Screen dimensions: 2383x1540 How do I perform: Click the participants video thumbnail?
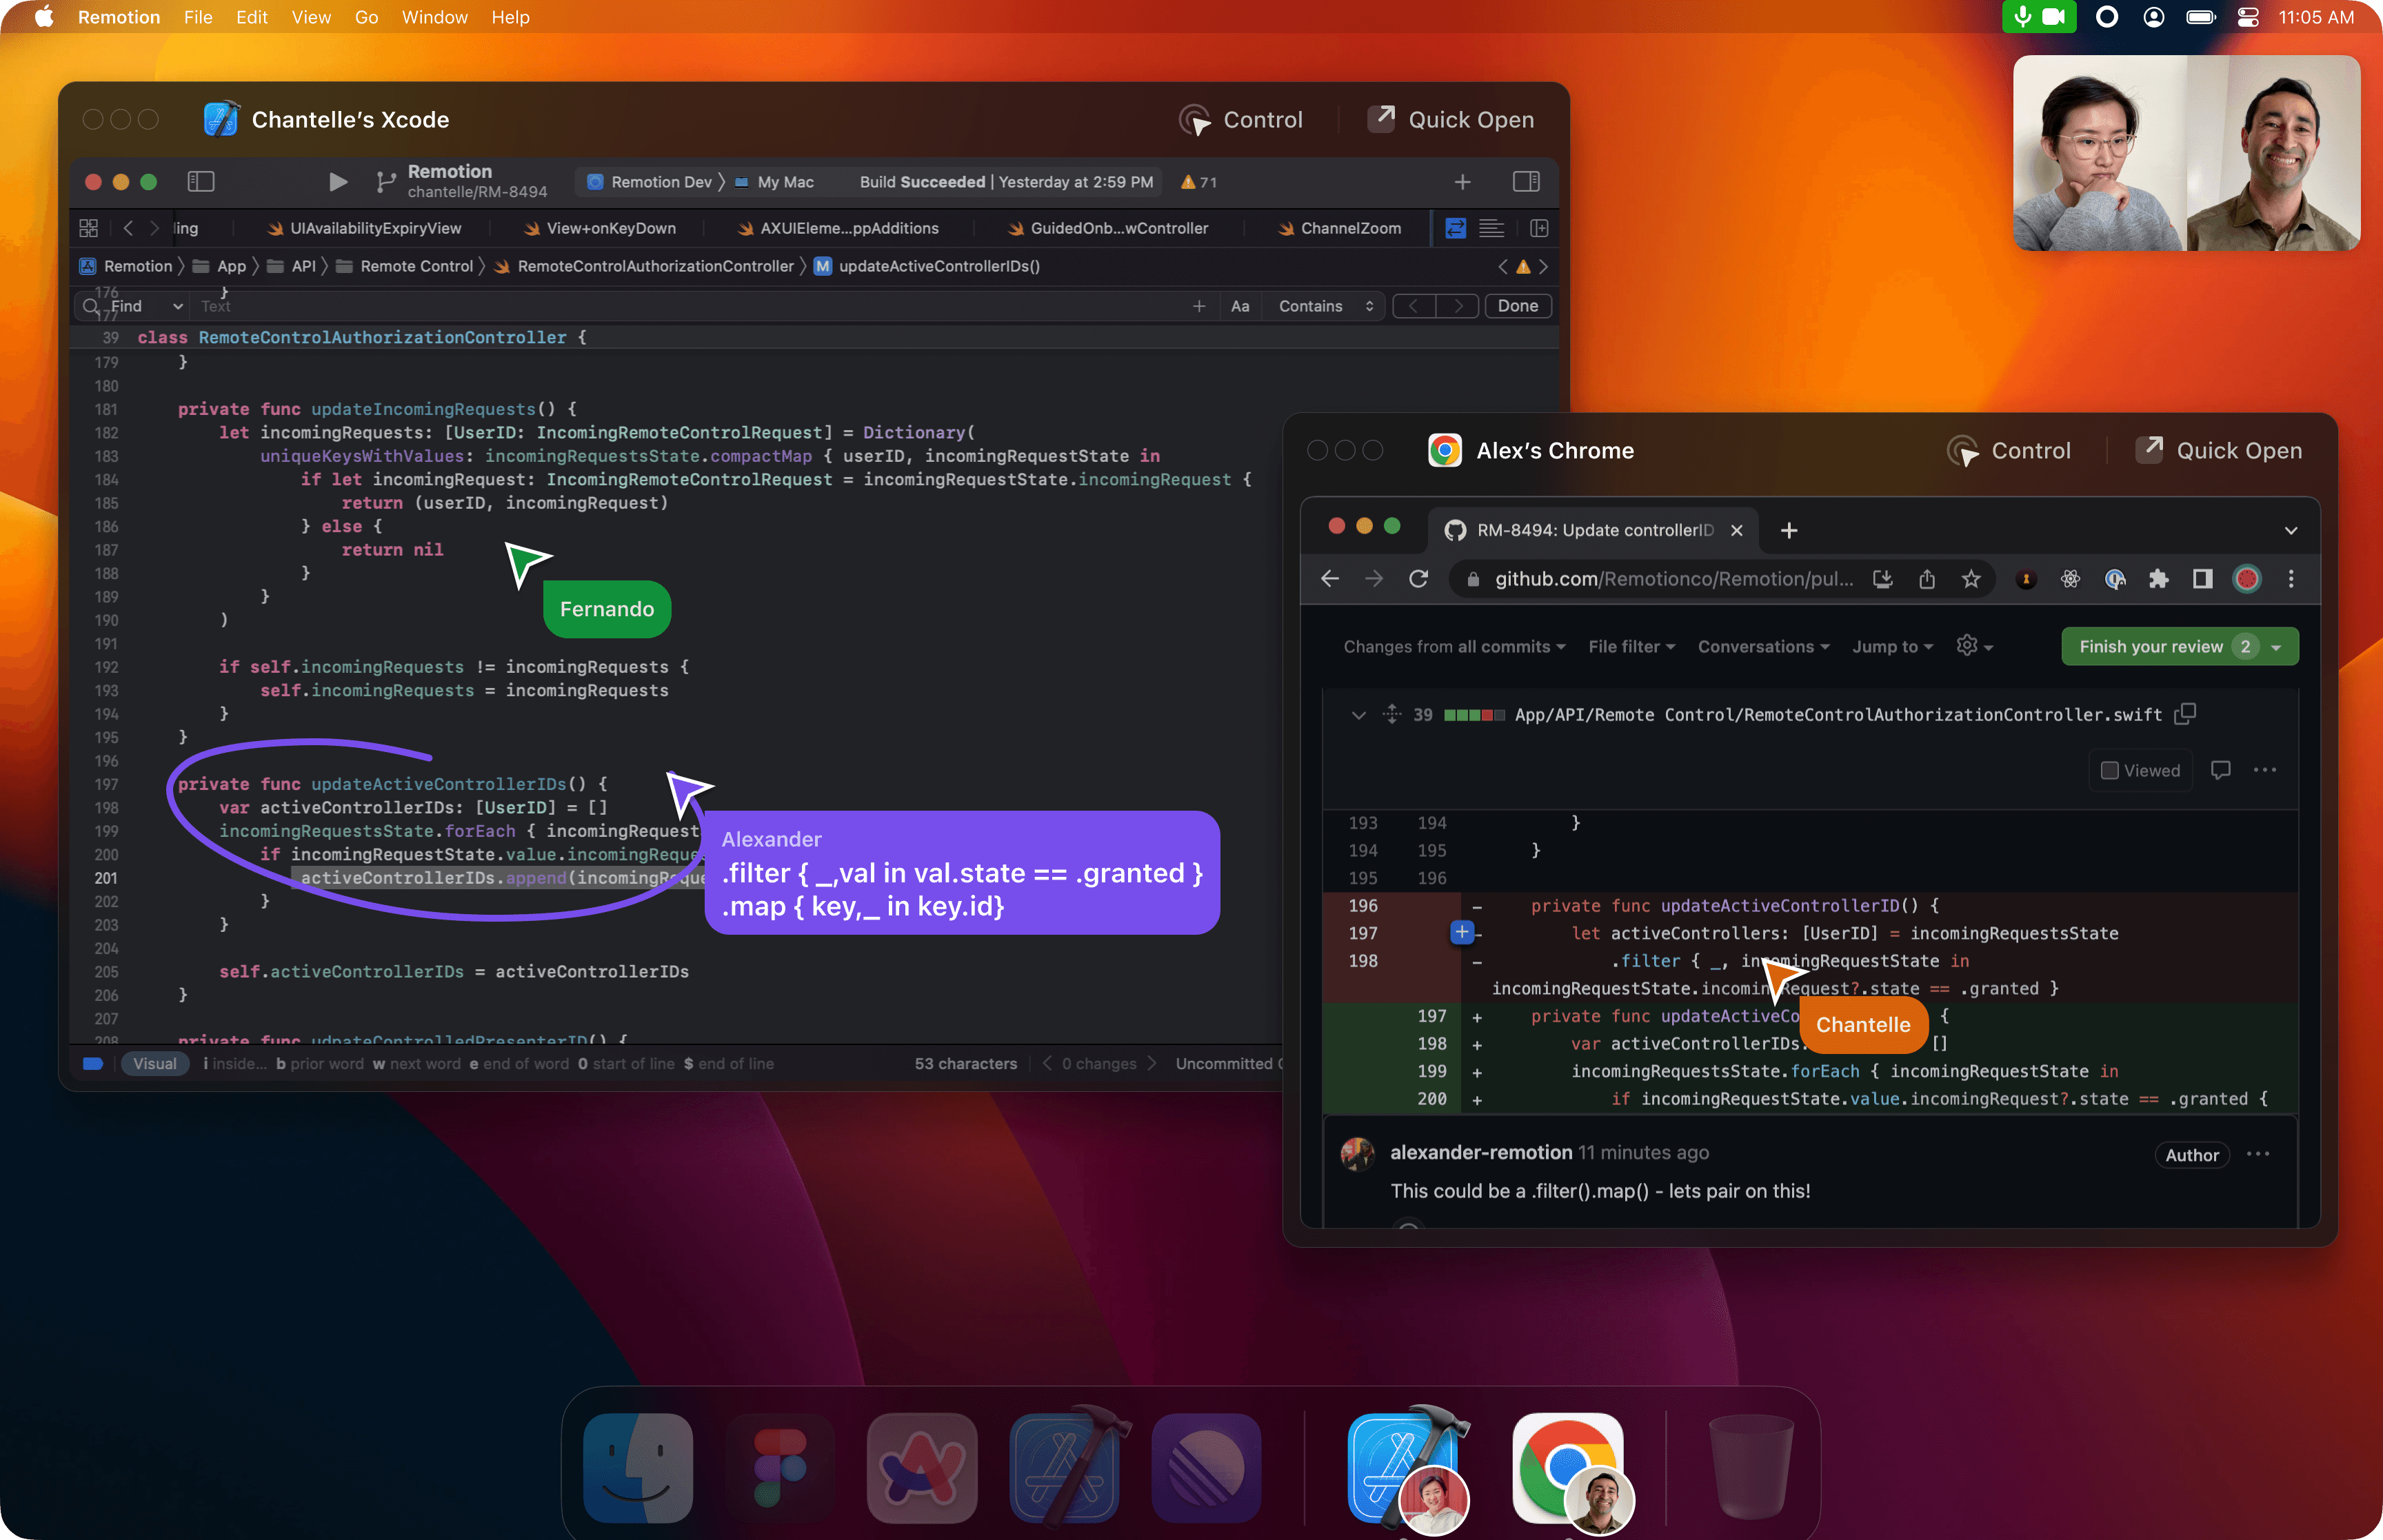pos(2186,153)
